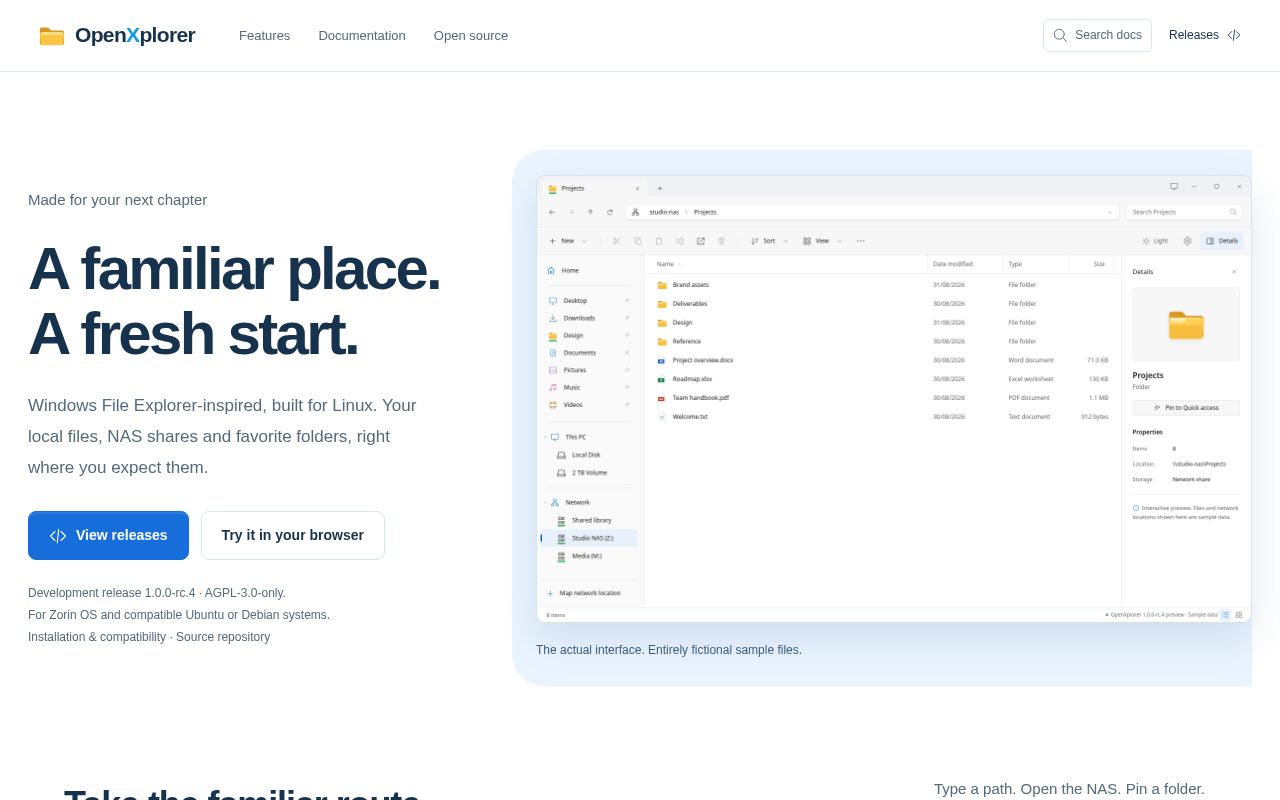Click the Search docs field
The height and width of the screenshot is (800, 1280).
[x=1097, y=35]
